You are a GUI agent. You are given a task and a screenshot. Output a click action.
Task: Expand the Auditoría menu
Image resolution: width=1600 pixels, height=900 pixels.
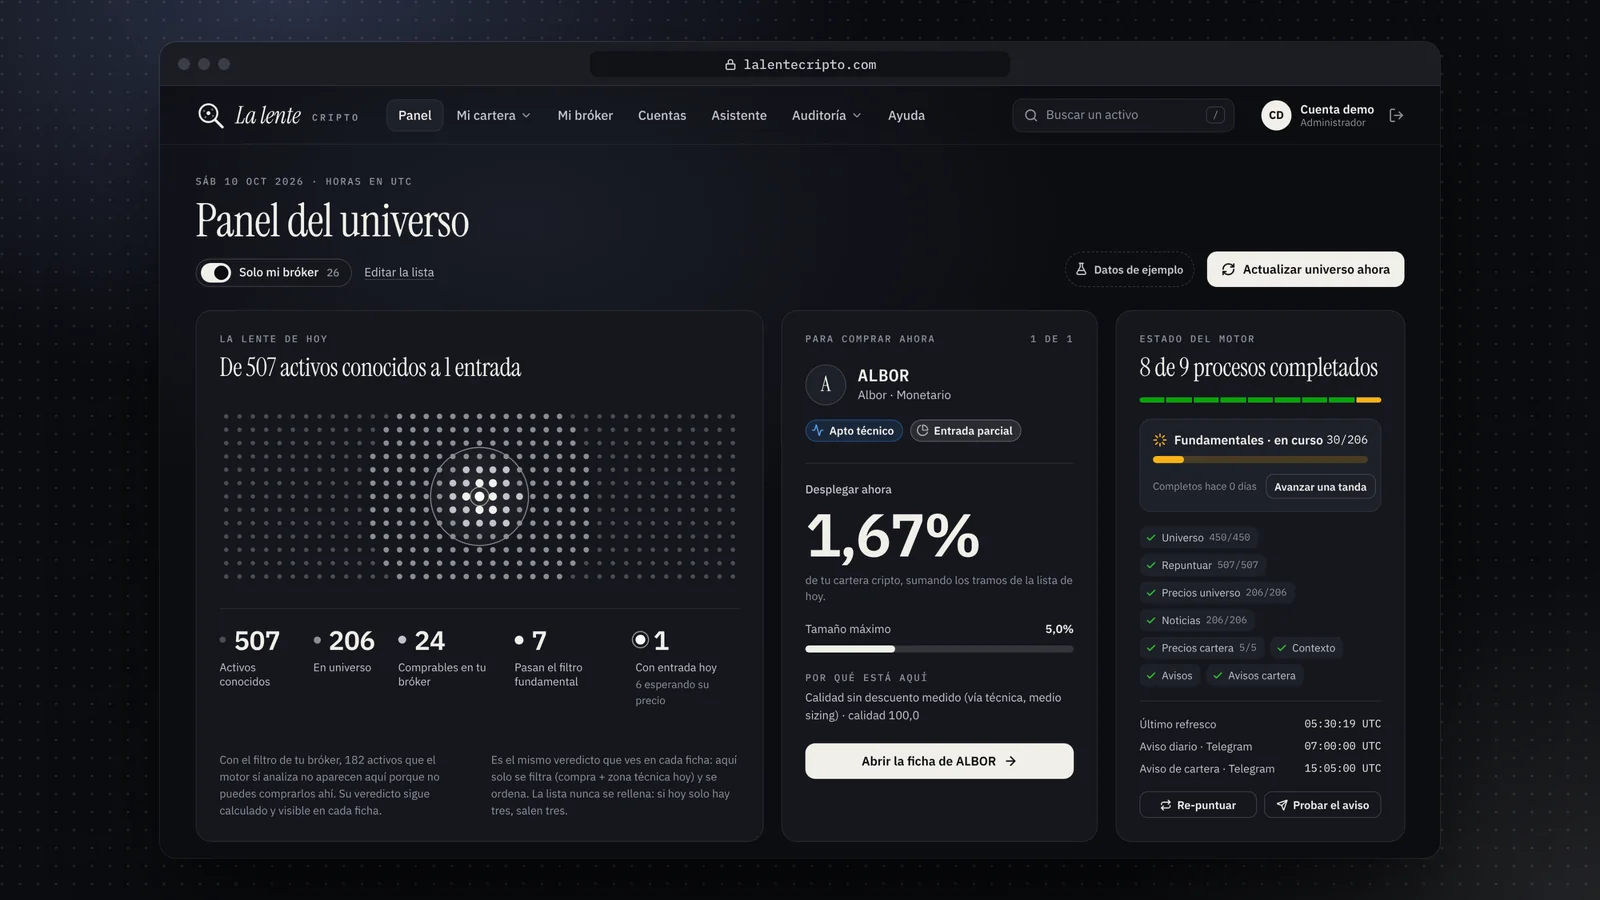click(827, 116)
